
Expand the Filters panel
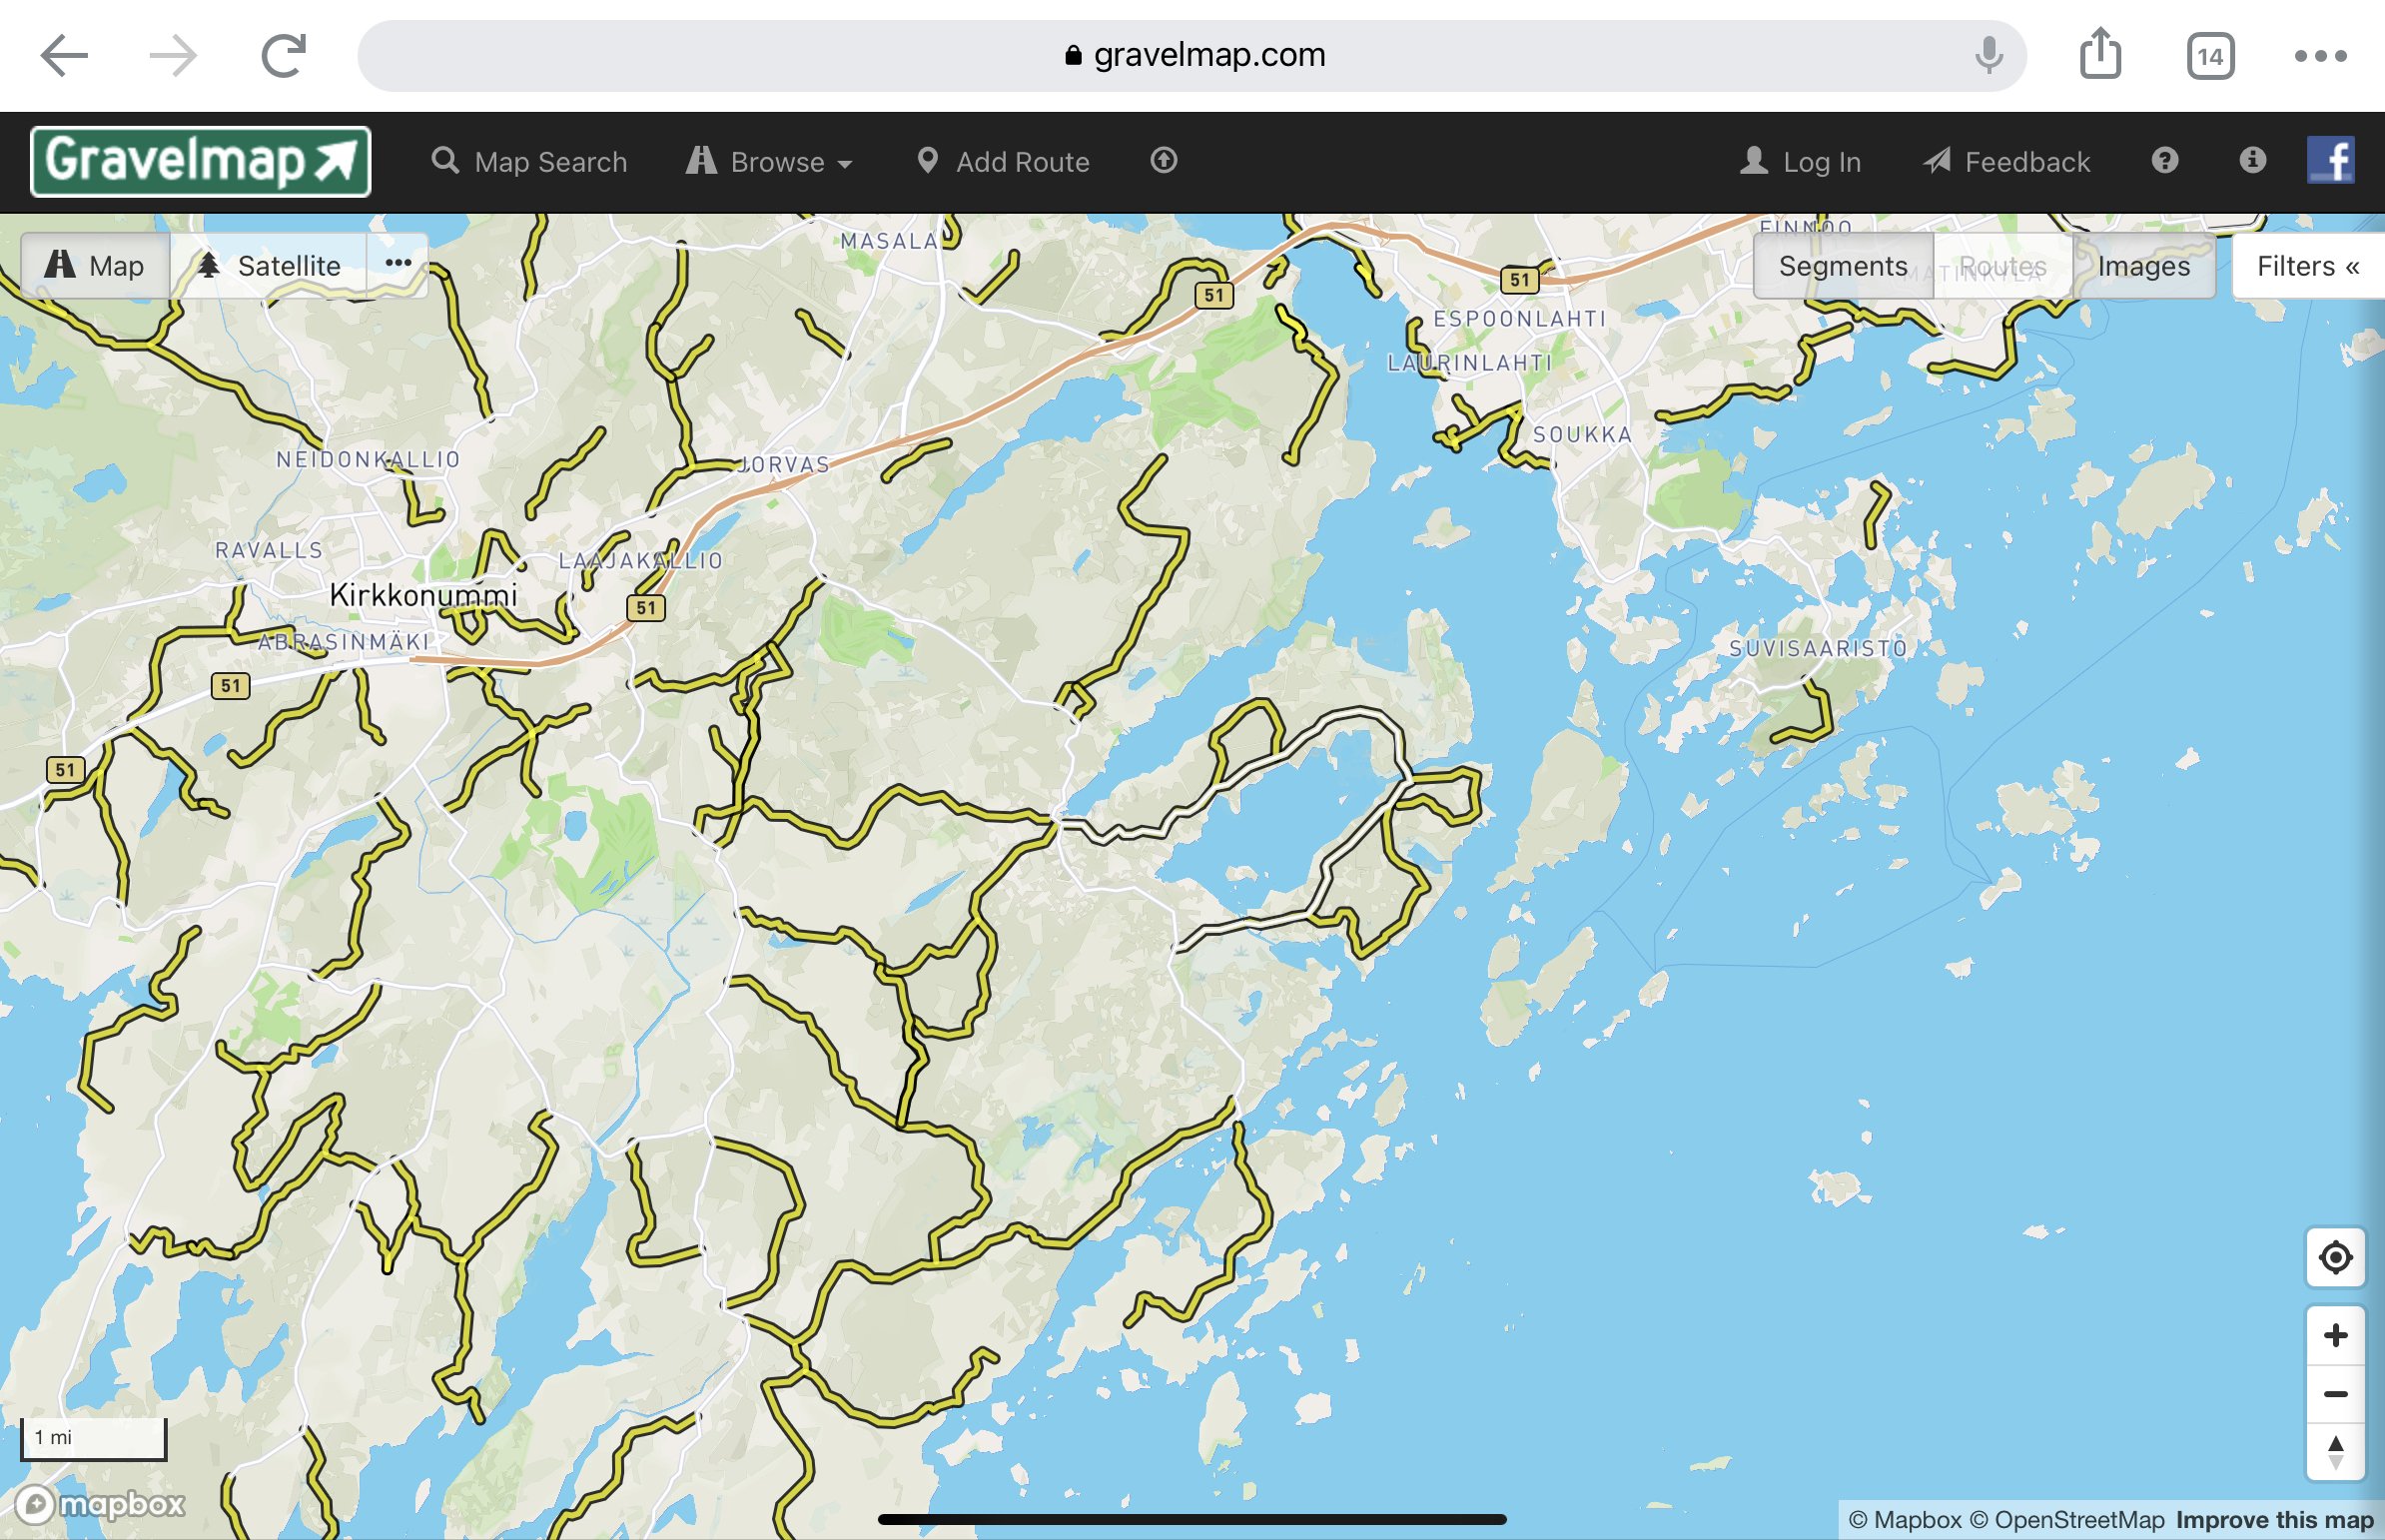coord(2307,266)
